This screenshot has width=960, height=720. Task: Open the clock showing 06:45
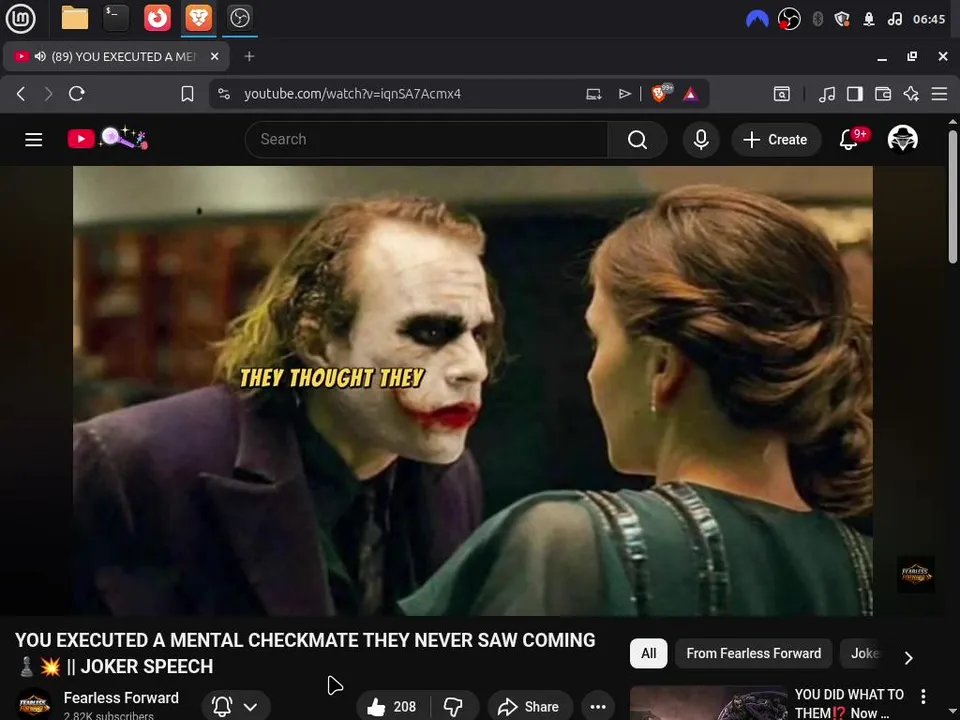pyautogui.click(x=929, y=19)
